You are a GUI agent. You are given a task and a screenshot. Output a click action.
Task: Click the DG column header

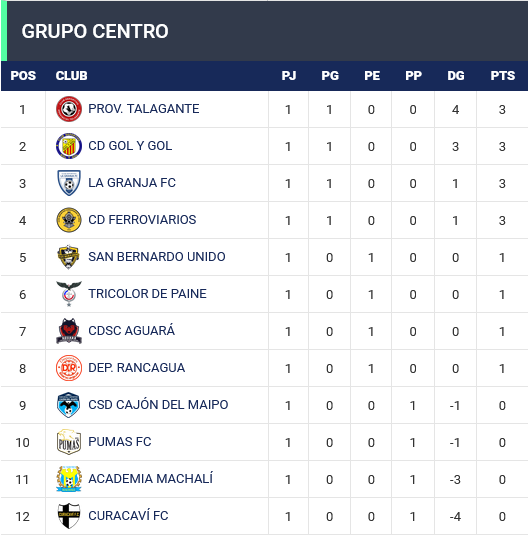[456, 76]
